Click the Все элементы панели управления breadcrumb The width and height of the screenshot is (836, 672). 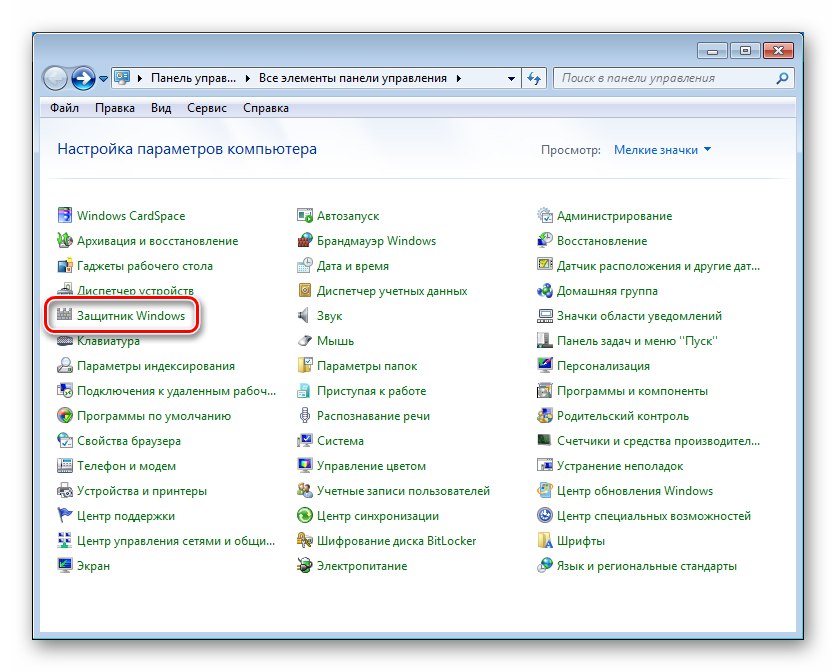[352, 78]
